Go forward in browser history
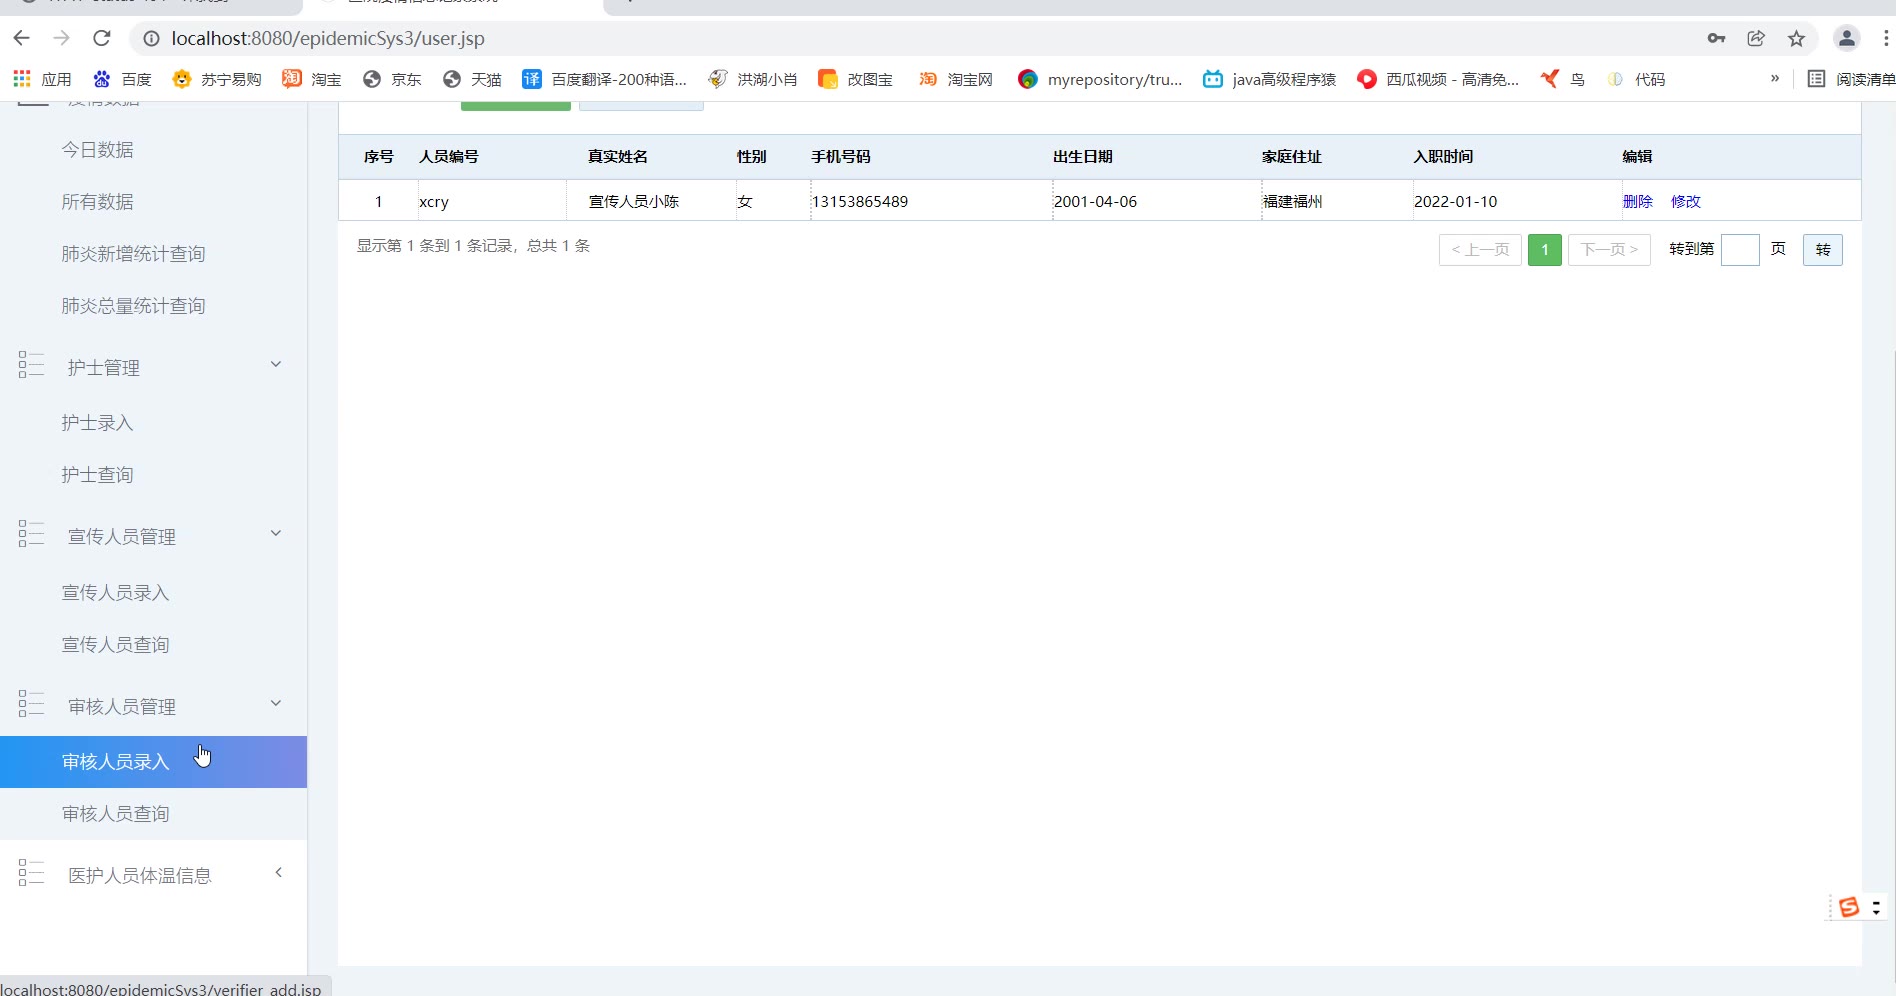This screenshot has height=996, width=1896. (62, 38)
